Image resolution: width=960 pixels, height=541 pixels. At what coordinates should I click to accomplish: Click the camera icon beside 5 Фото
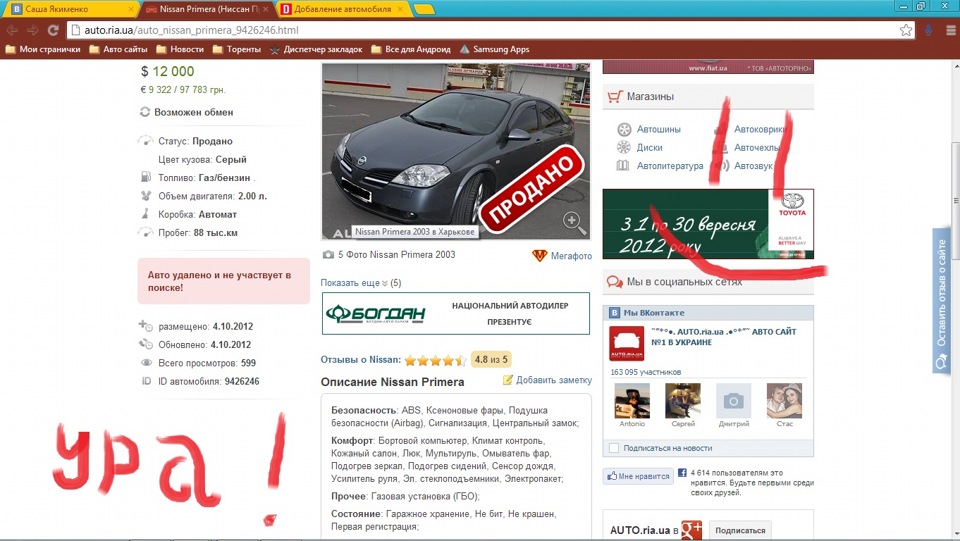pyautogui.click(x=328, y=255)
